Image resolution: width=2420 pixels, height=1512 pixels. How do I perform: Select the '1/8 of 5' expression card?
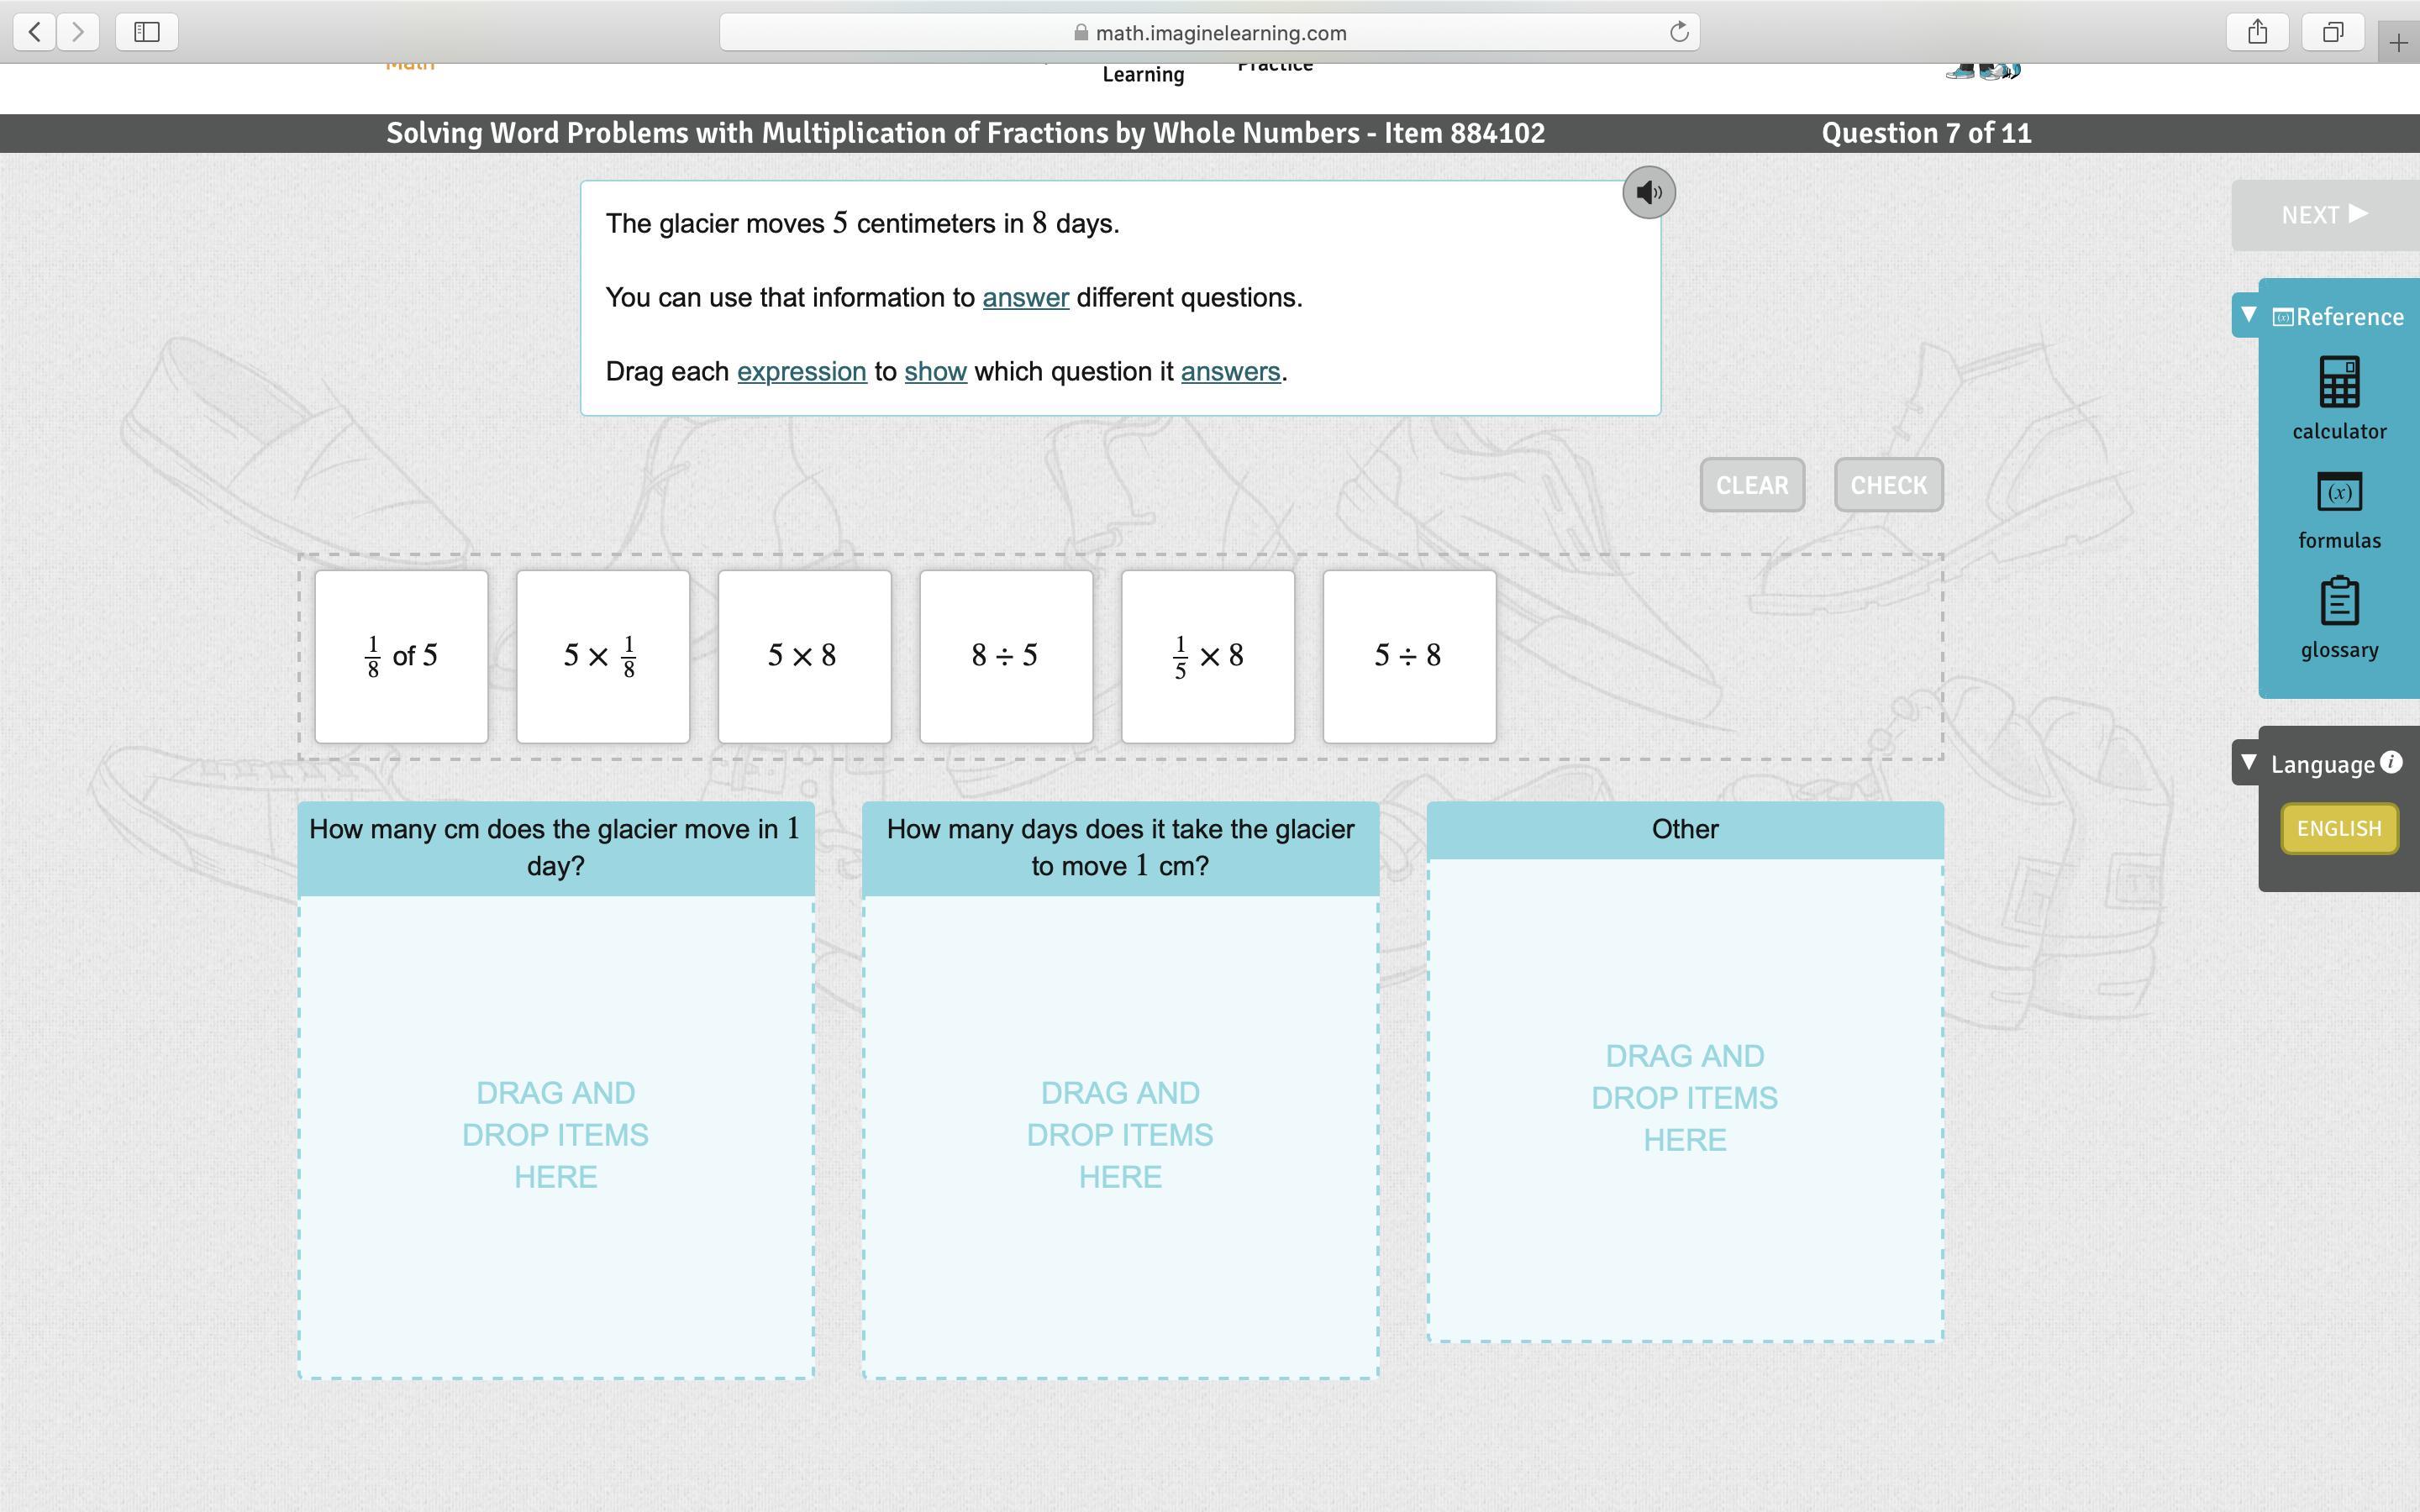click(401, 657)
